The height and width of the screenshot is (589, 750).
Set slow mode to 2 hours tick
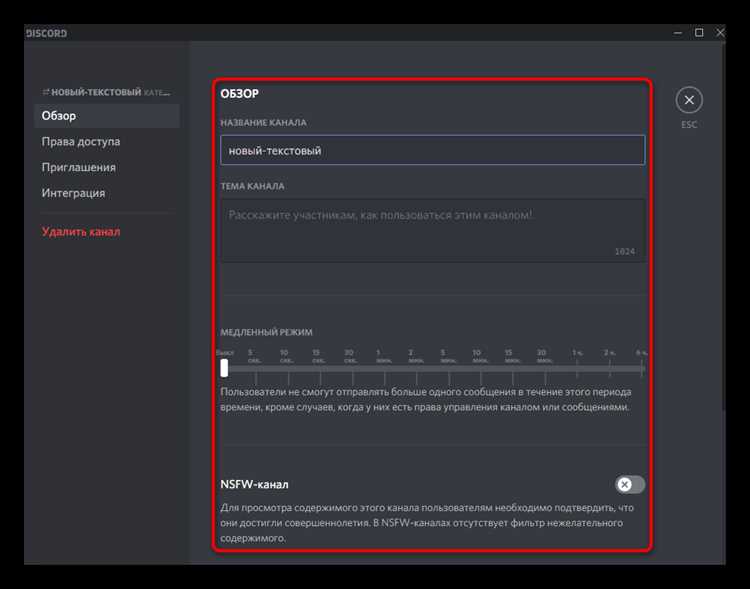pos(609,368)
